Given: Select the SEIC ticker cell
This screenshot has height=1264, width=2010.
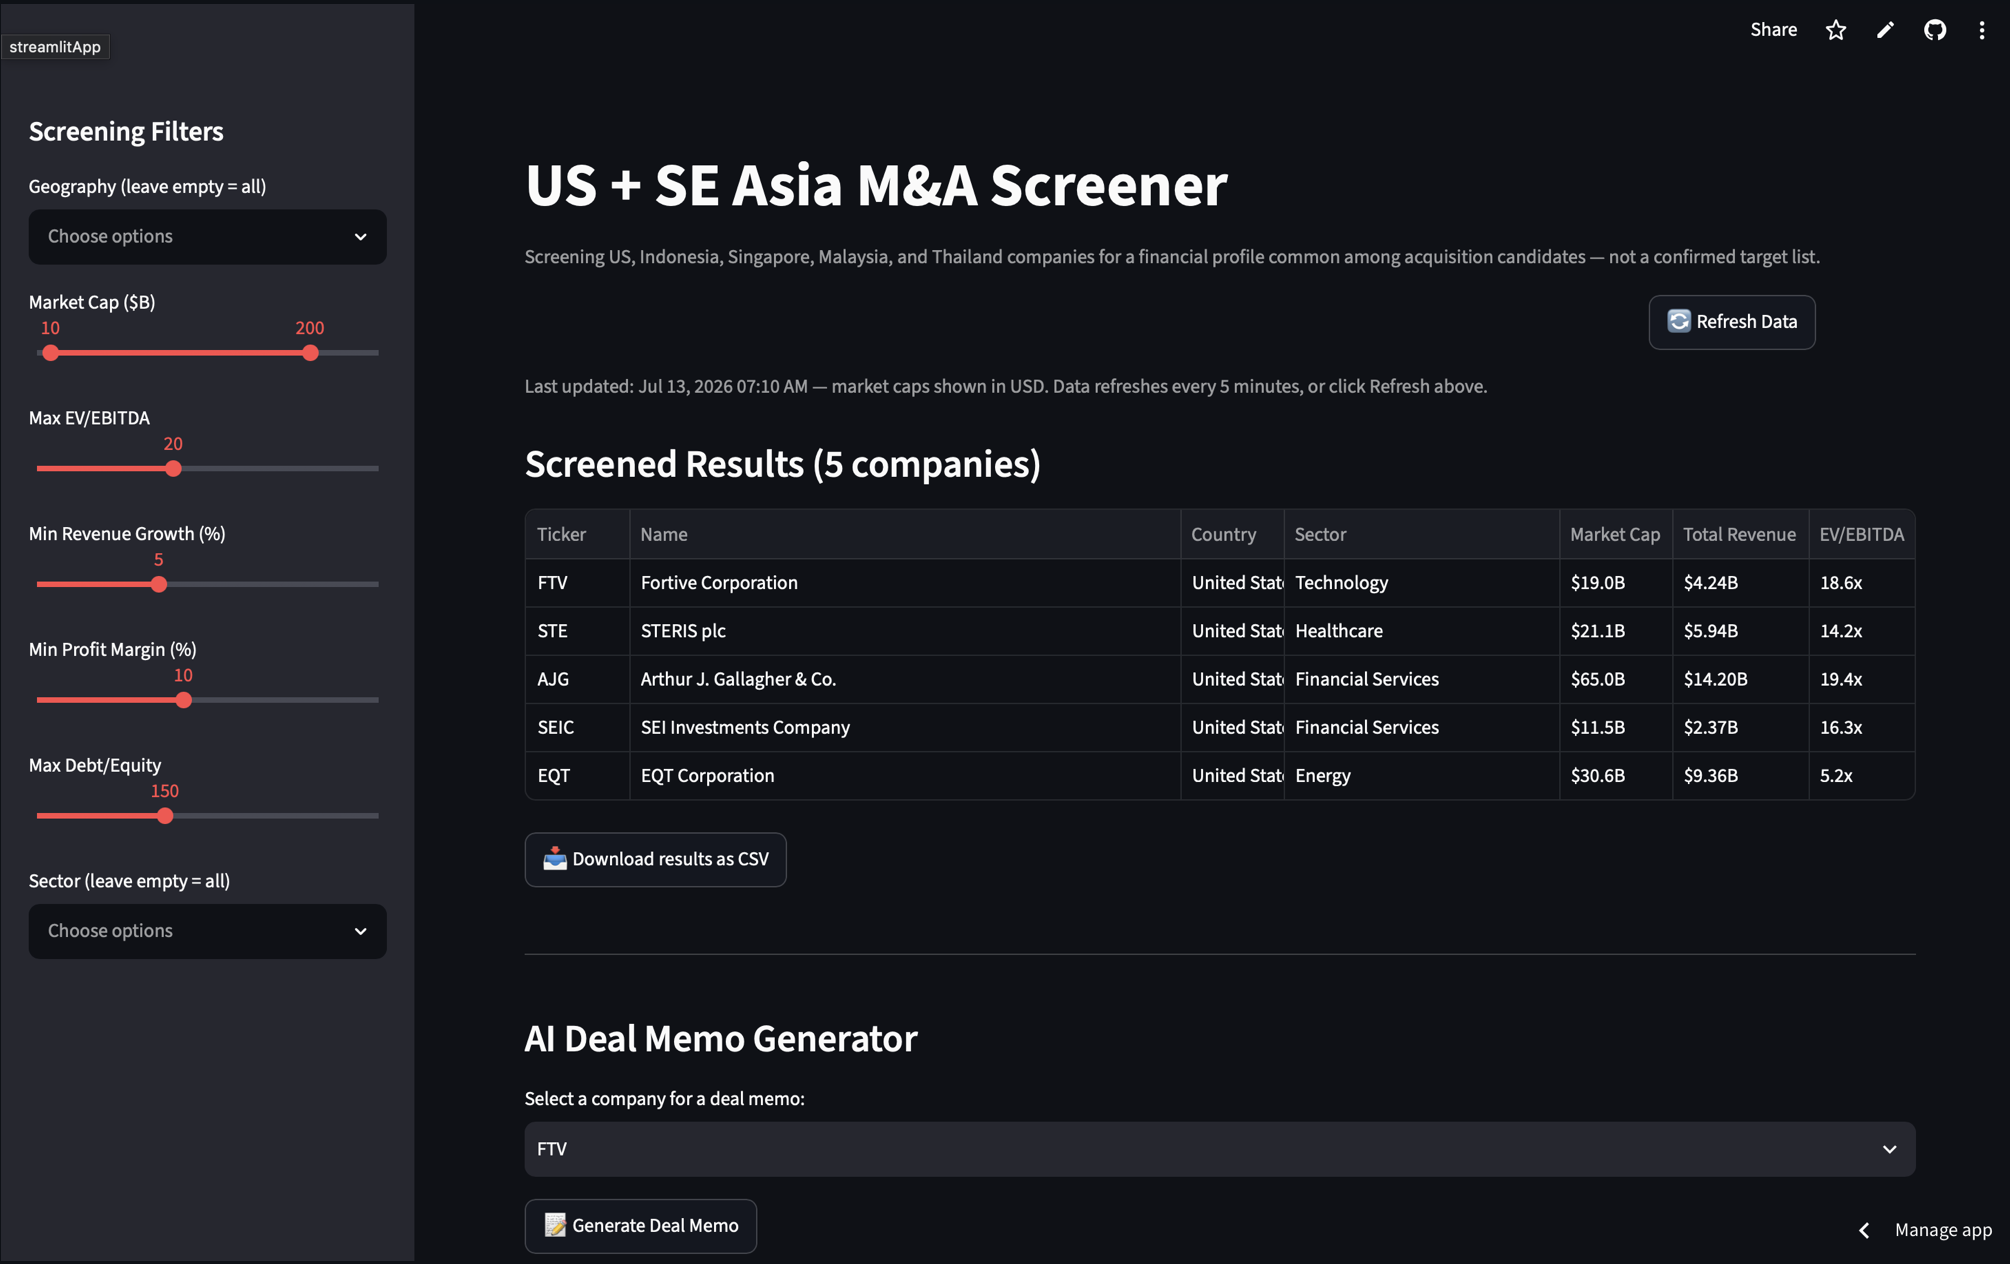Looking at the screenshot, I should (577, 727).
